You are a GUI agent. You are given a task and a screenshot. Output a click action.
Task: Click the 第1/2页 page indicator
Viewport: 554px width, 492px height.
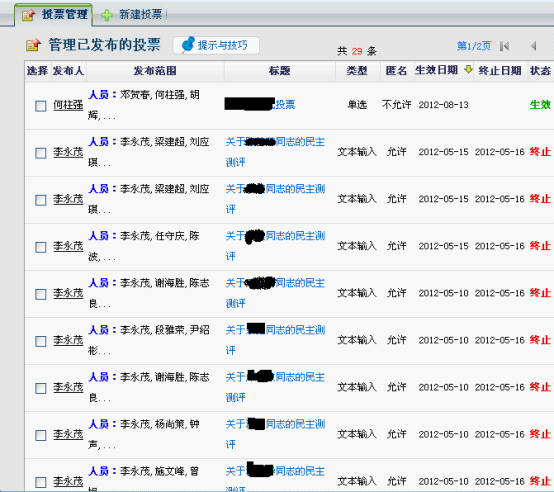pyautogui.click(x=474, y=46)
